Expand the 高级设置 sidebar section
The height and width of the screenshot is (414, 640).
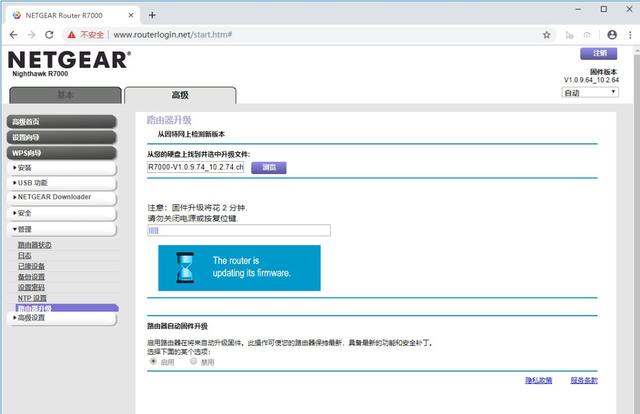click(x=62, y=318)
